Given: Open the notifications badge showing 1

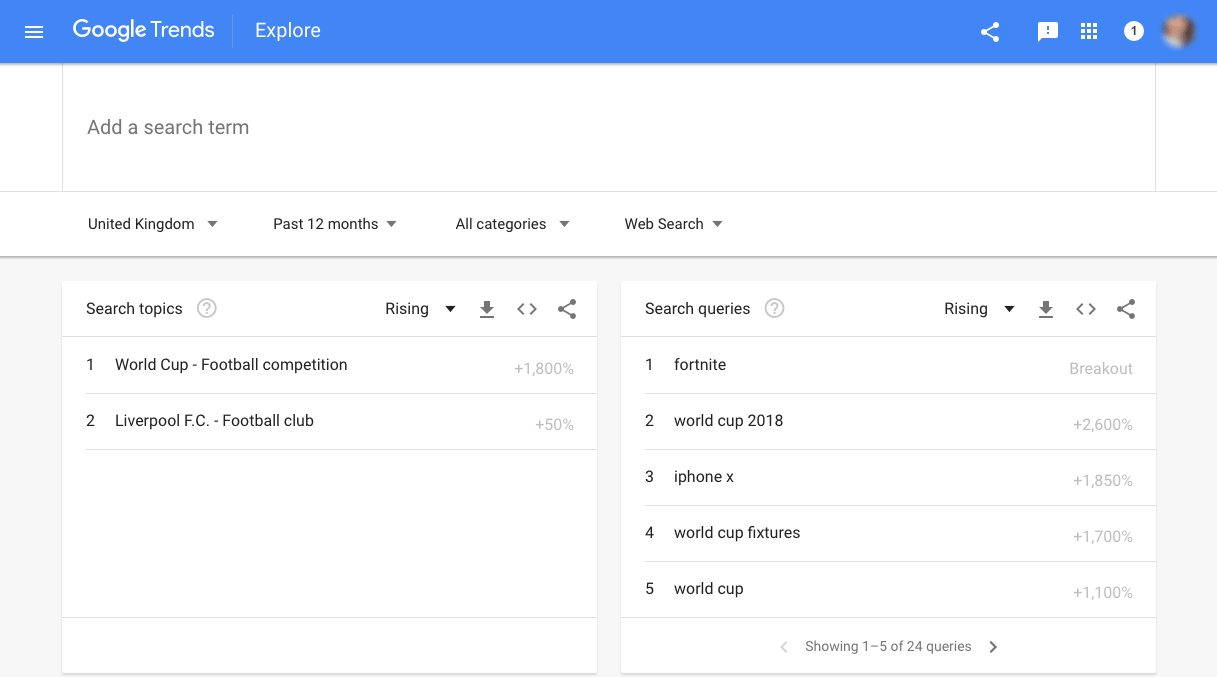Looking at the screenshot, I should point(1133,32).
